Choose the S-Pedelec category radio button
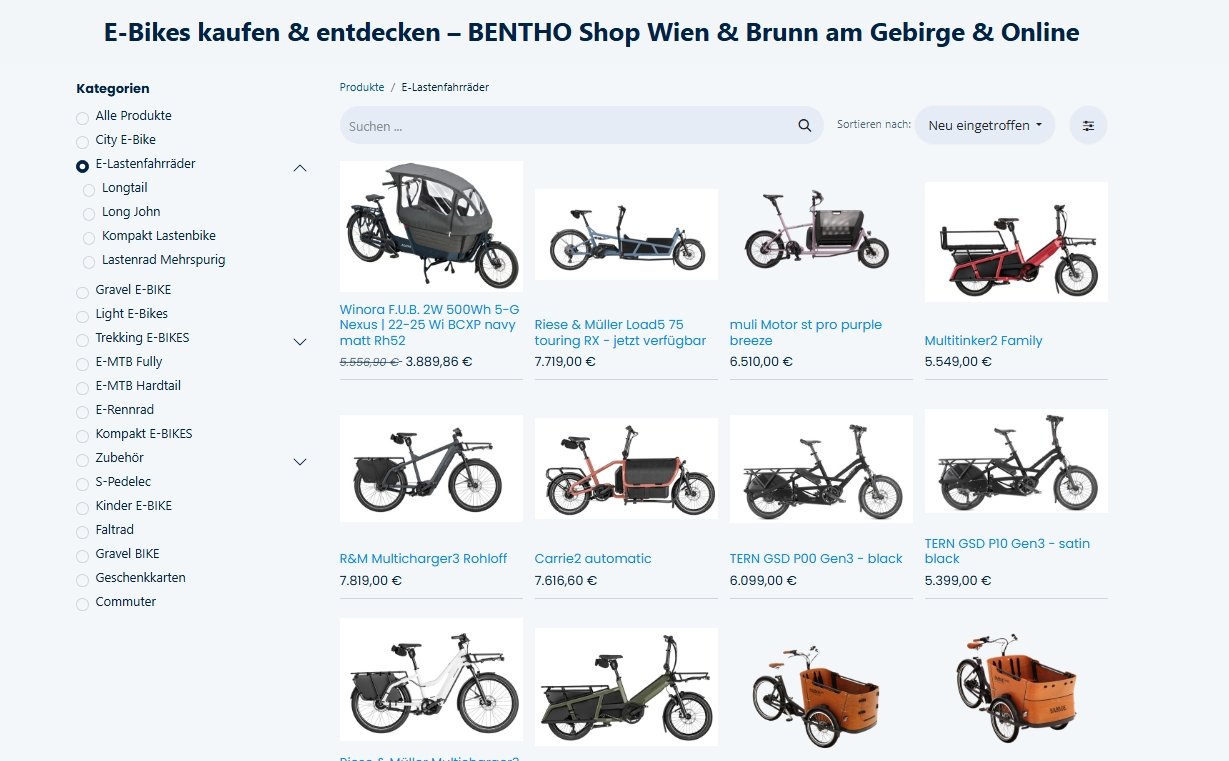 point(83,484)
